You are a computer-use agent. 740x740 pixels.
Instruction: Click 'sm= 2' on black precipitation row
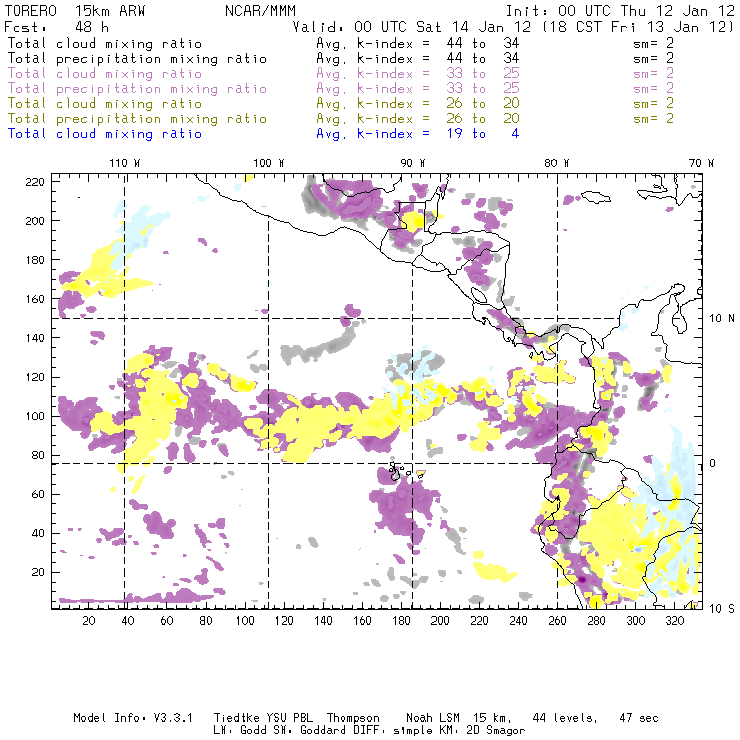tap(653, 59)
